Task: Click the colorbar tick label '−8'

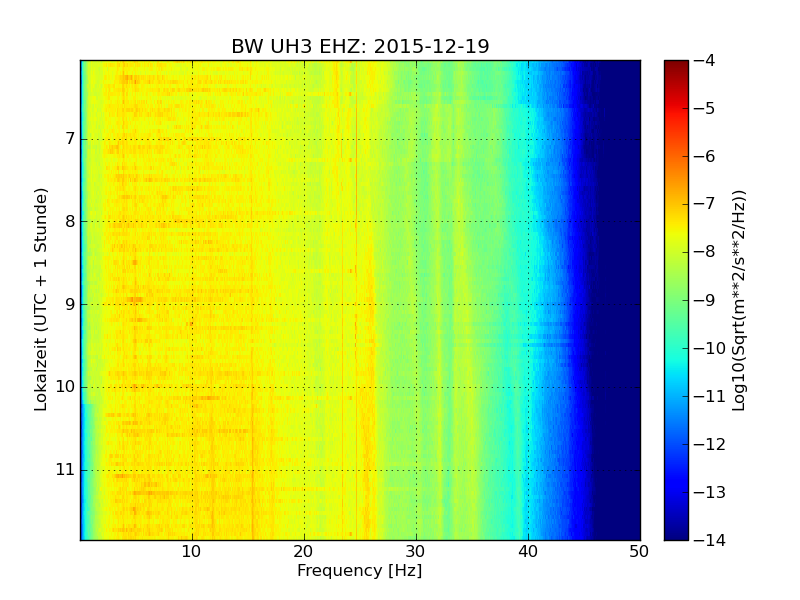Action: [x=705, y=252]
